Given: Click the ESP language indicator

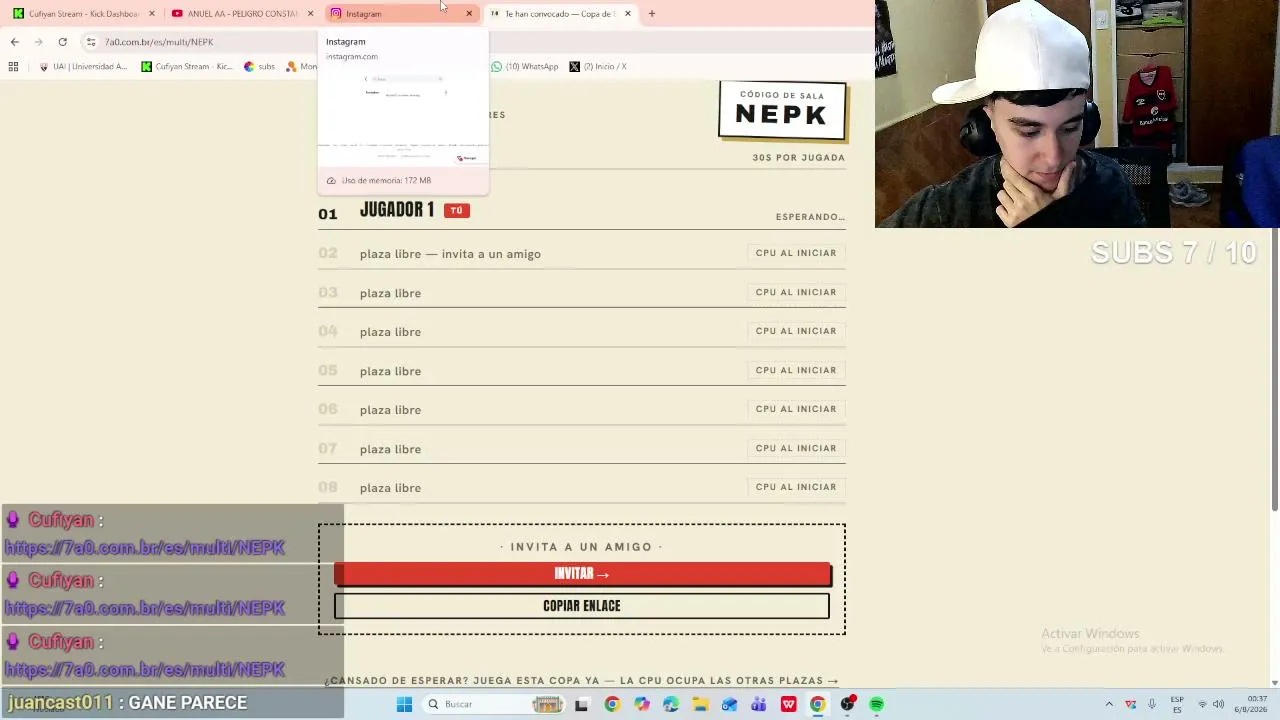Looking at the screenshot, I should click(x=1177, y=704).
